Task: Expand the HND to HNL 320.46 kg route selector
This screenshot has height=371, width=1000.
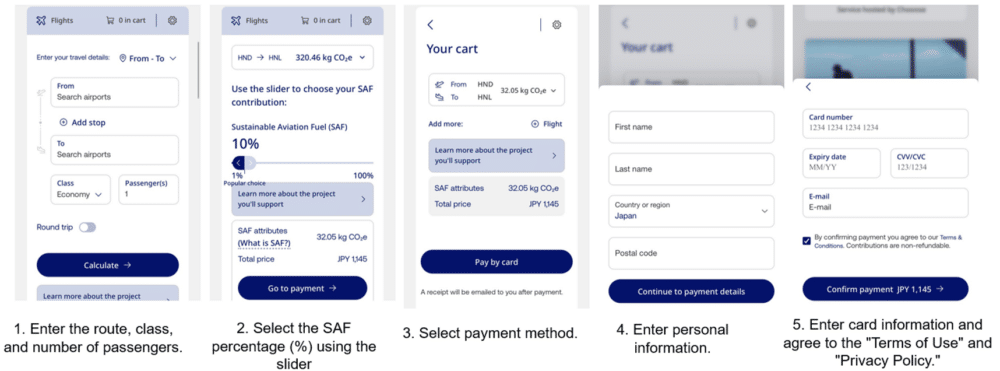Action: (302, 57)
